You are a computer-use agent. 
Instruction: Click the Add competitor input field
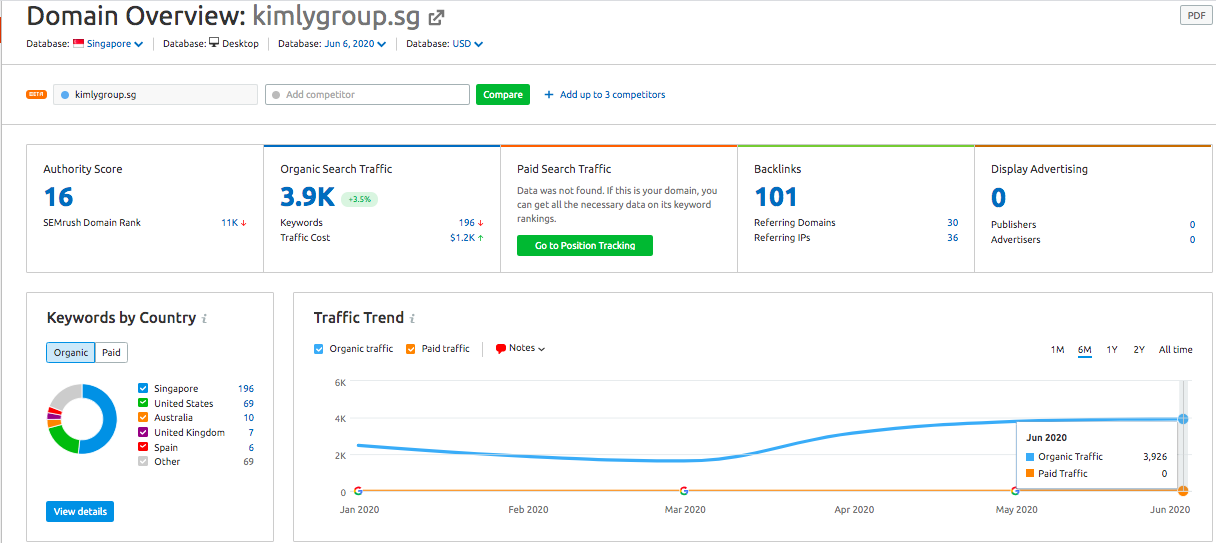coord(367,95)
